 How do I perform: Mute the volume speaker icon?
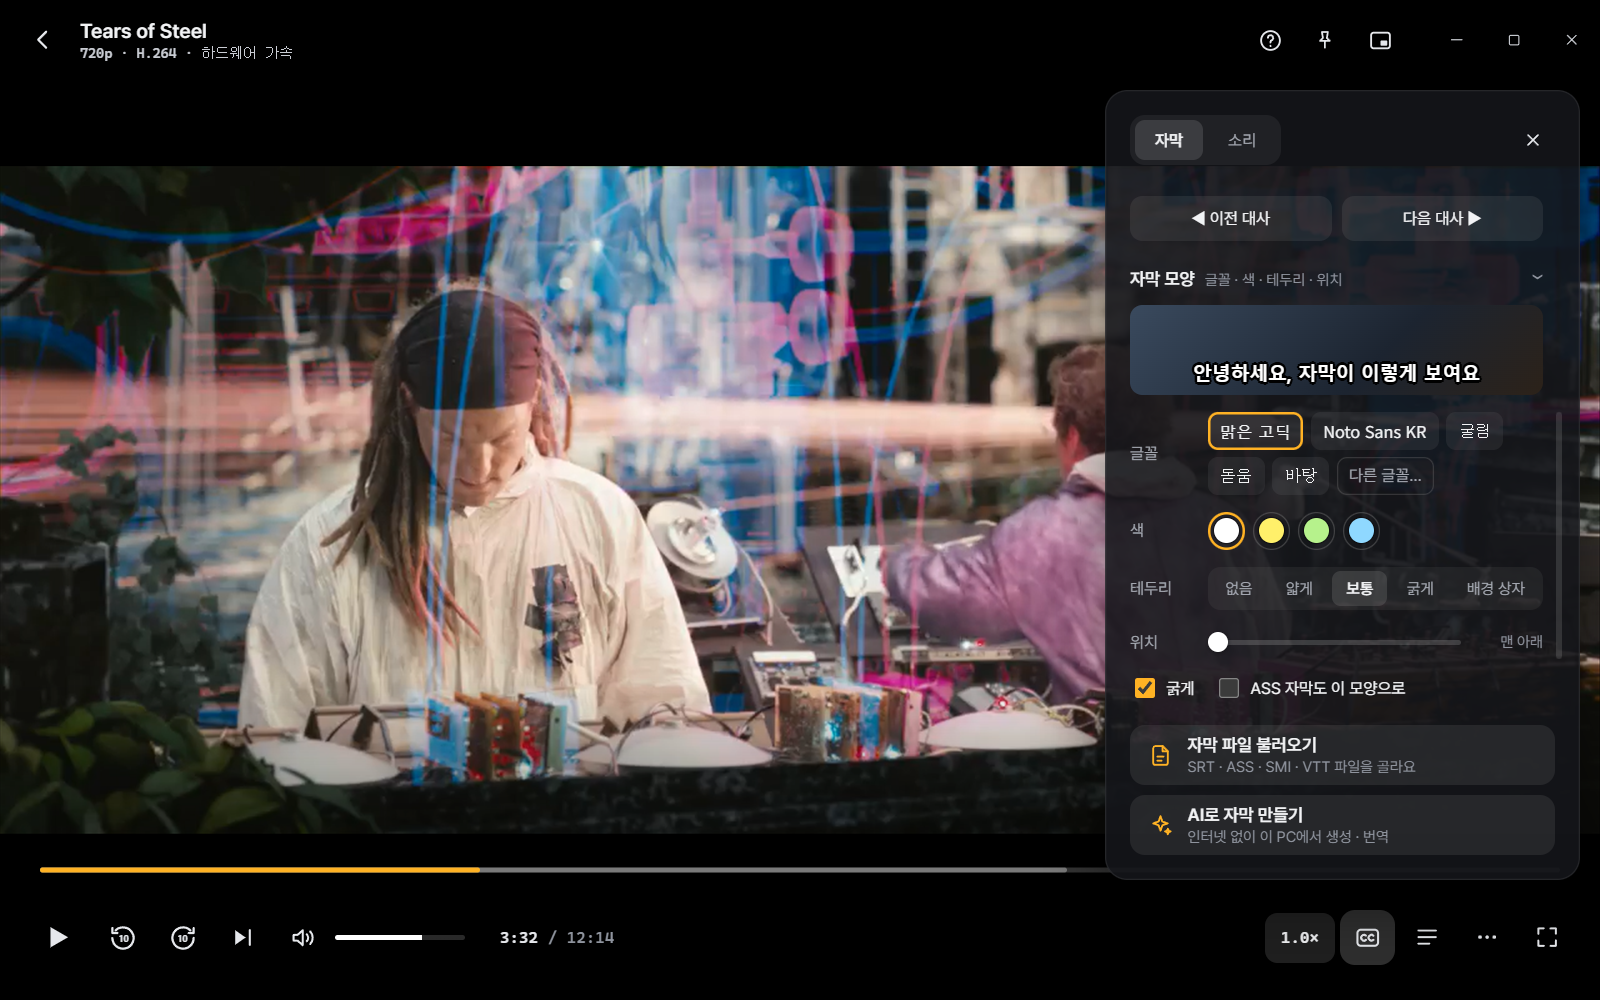(302, 937)
